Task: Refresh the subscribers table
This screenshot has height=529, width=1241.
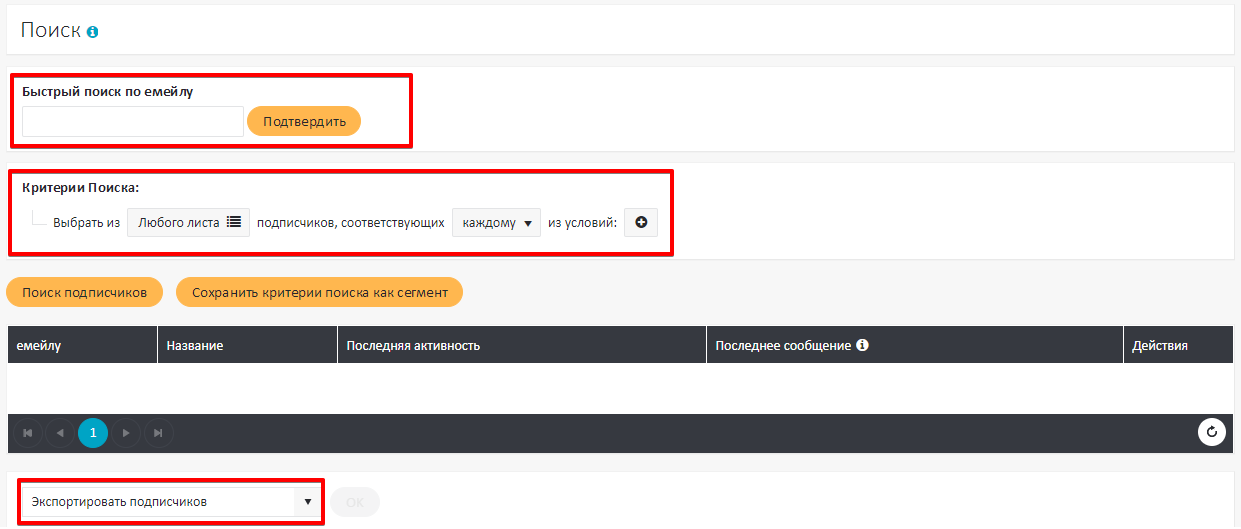Action: pyautogui.click(x=1212, y=432)
